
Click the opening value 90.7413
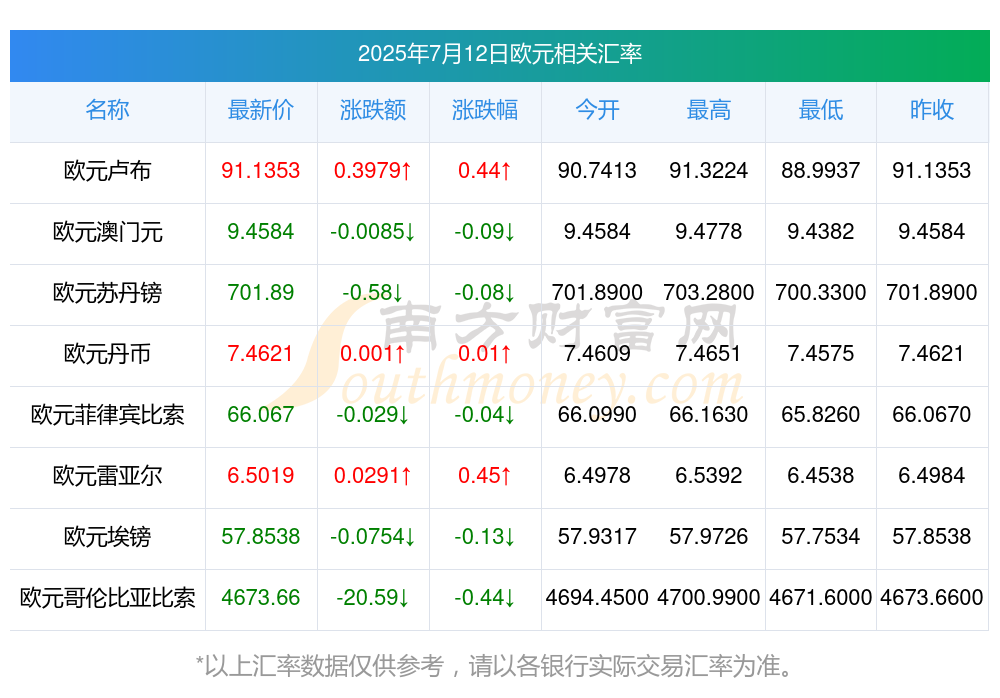[x=597, y=170]
